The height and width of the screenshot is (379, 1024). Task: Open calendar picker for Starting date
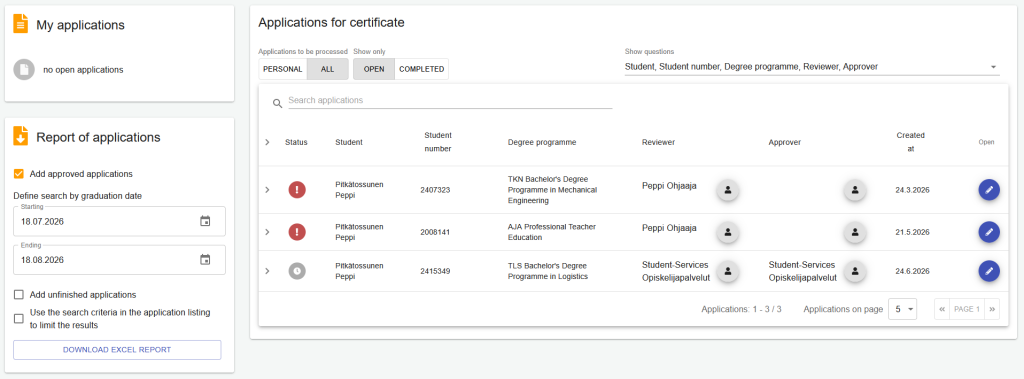[x=205, y=222]
